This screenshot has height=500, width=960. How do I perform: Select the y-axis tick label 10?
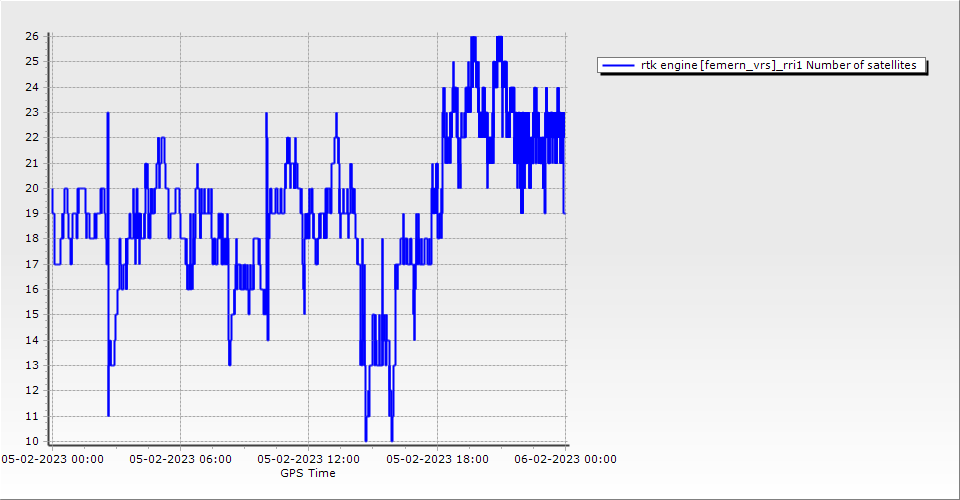[32, 442]
